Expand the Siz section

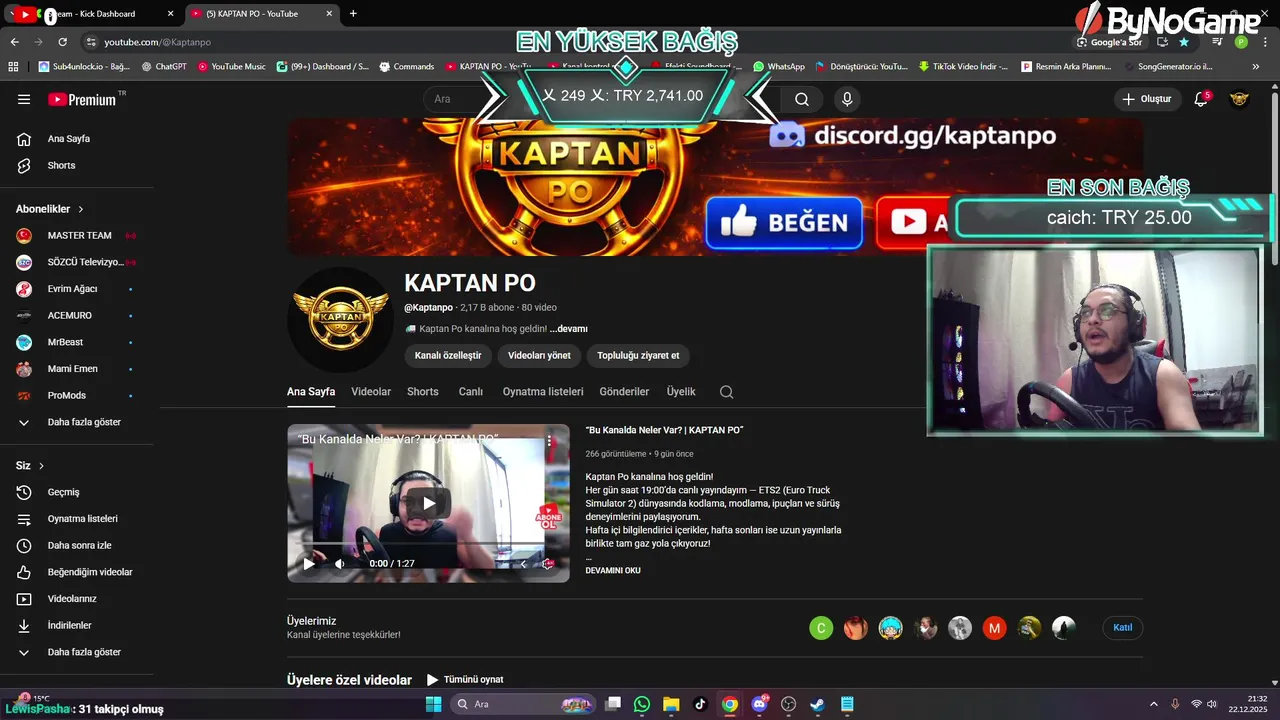click(30, 466)
